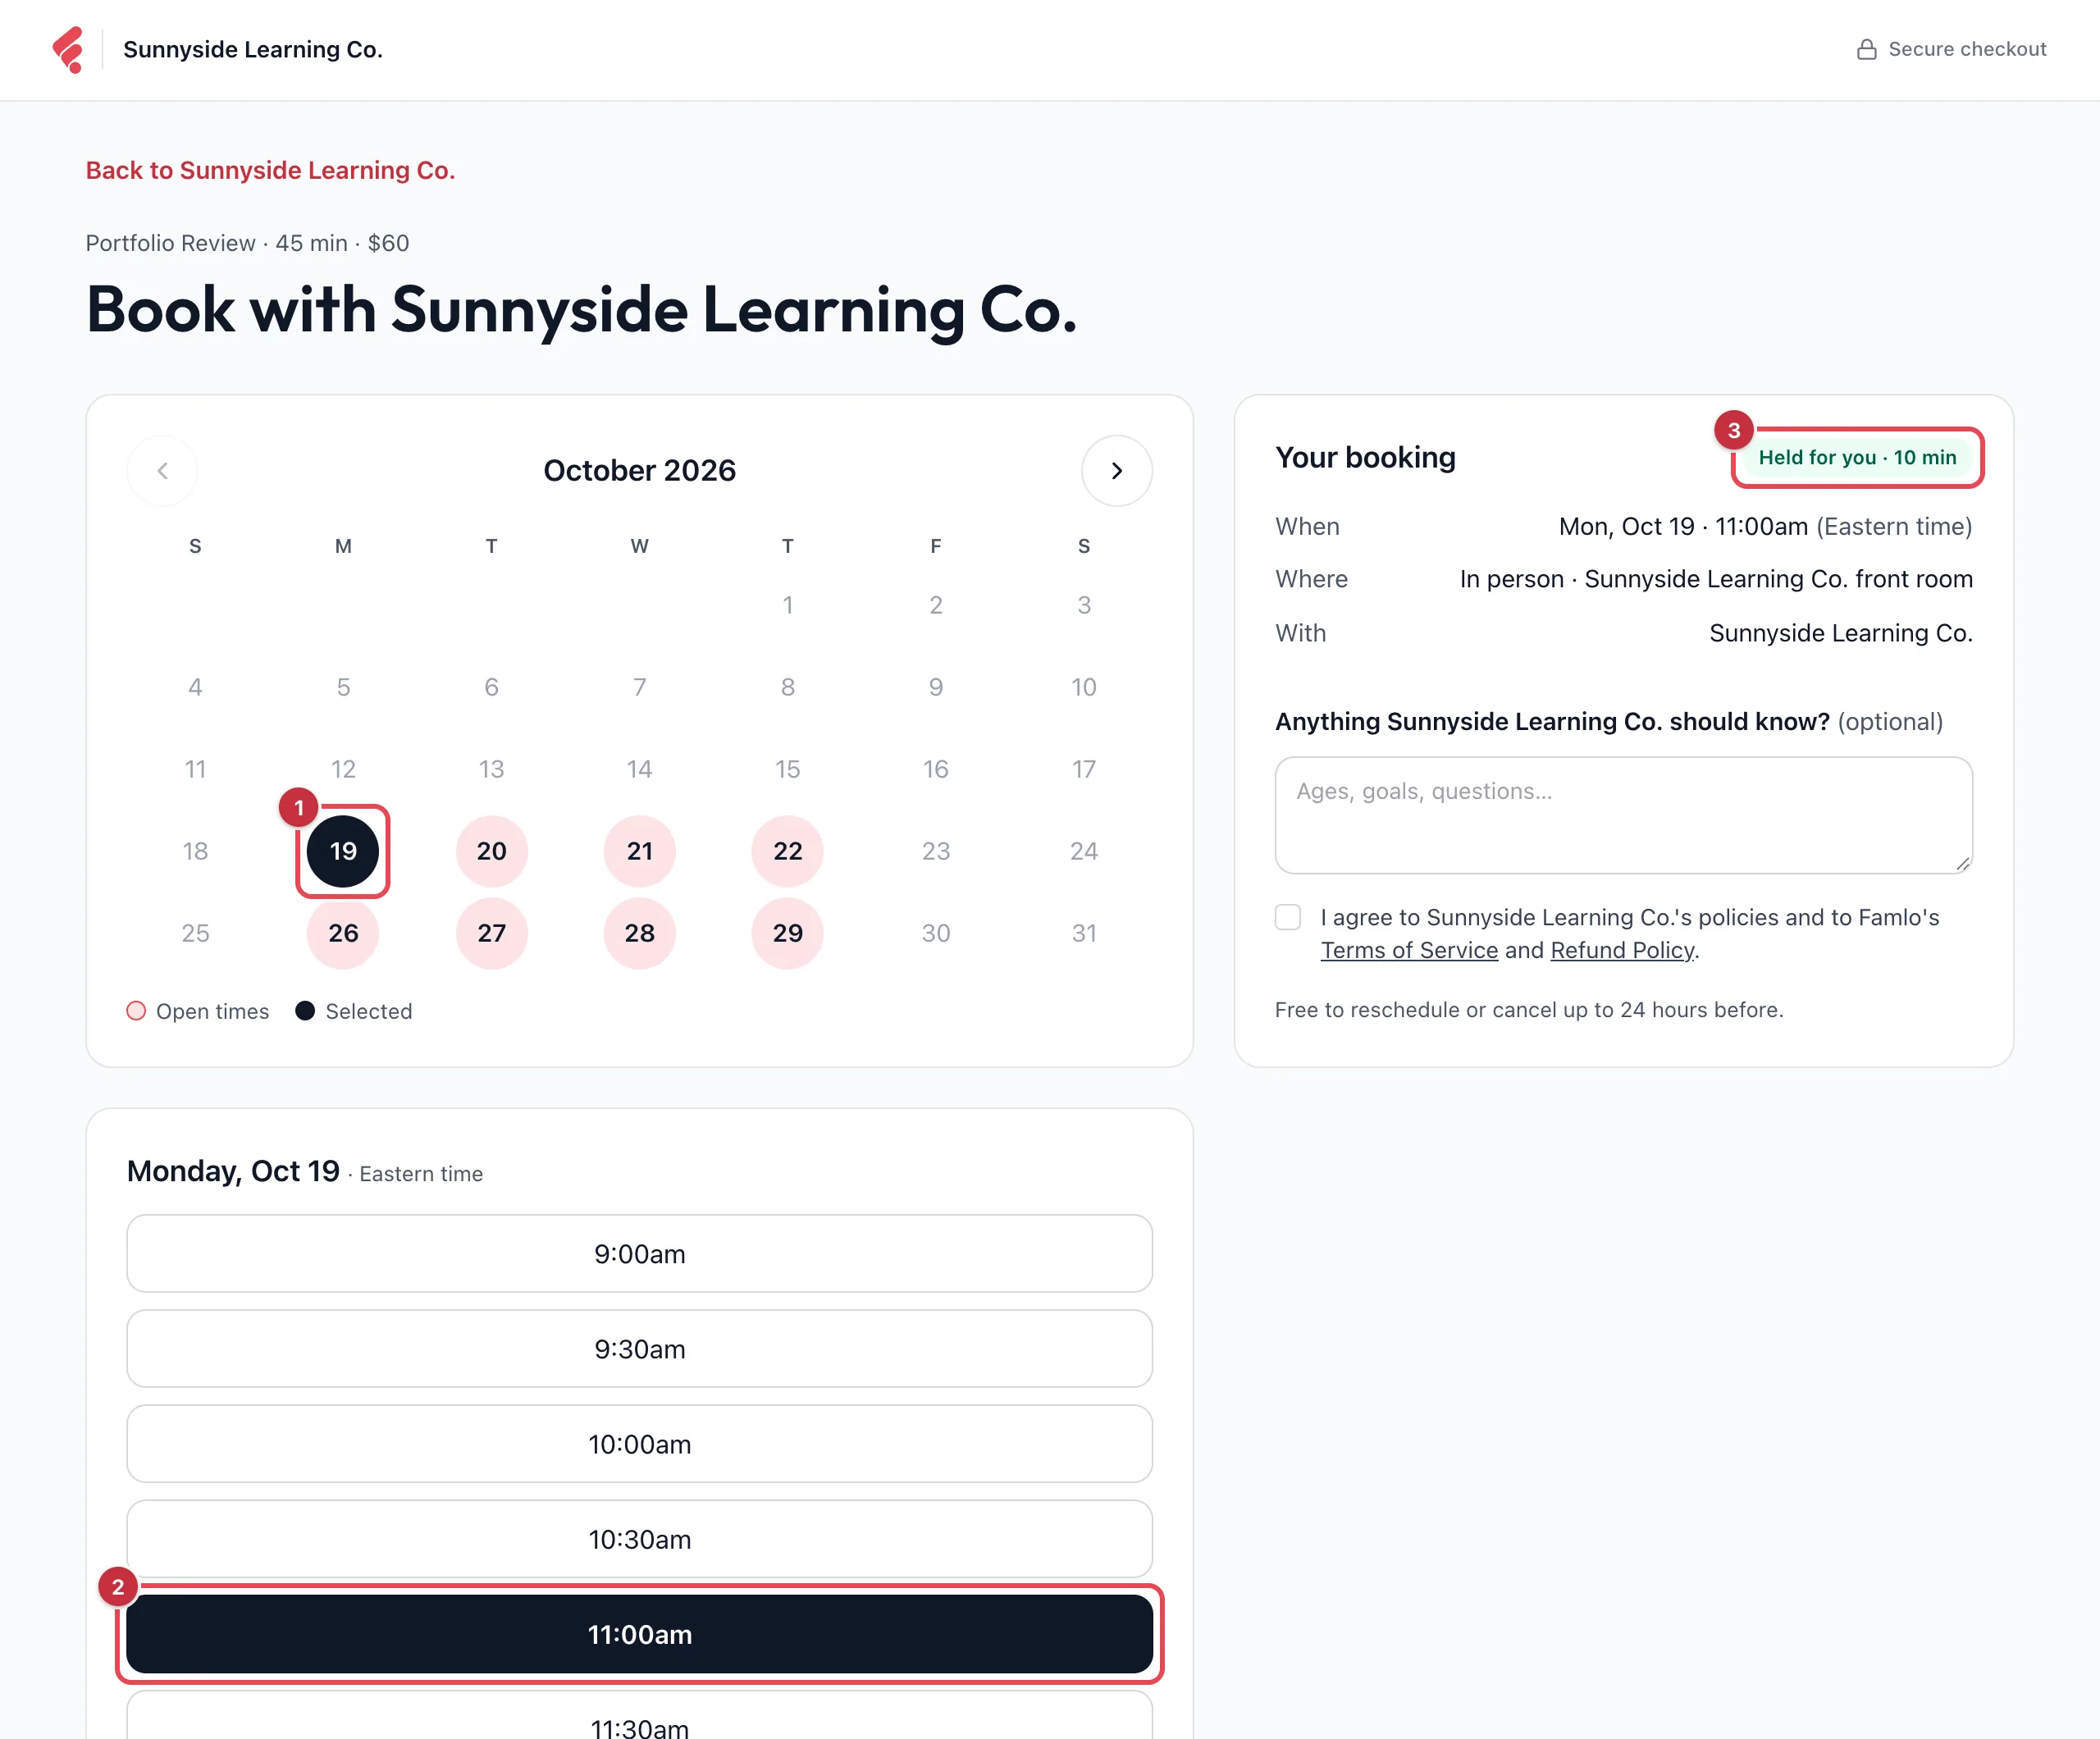2100x1739 pixels.
Task: Choose the 10:00am time slot
Action: click(640, 1444)
